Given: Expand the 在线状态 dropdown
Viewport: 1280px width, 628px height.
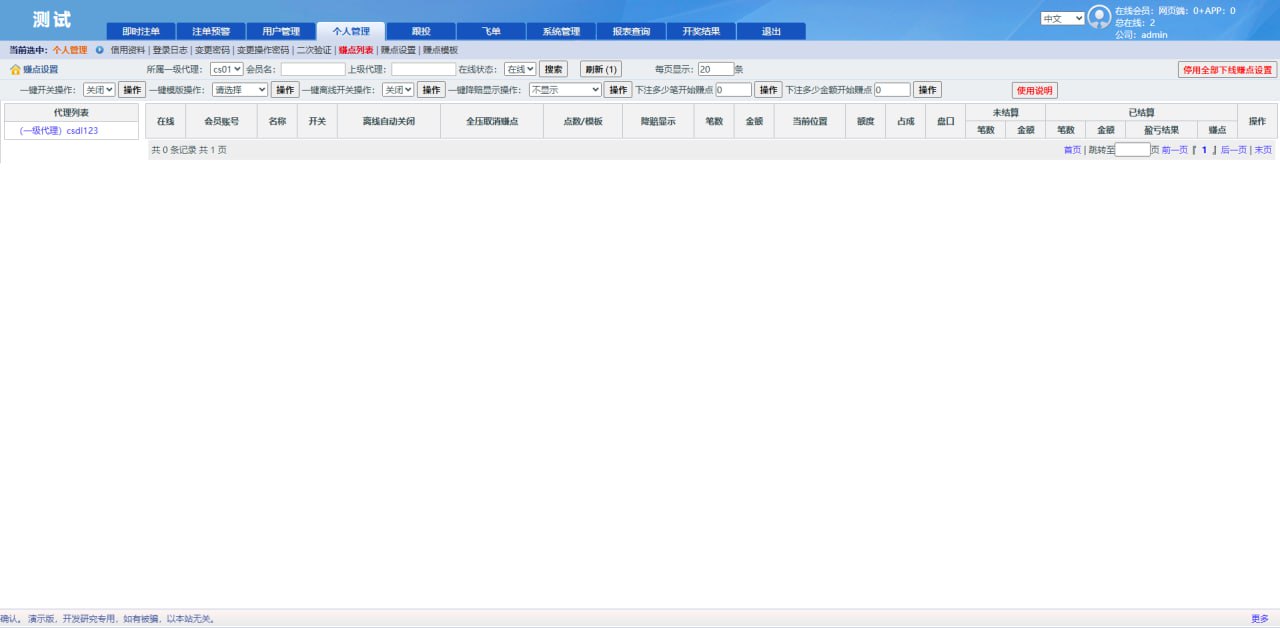Looking at the screenshot, I should pos(519,69).
